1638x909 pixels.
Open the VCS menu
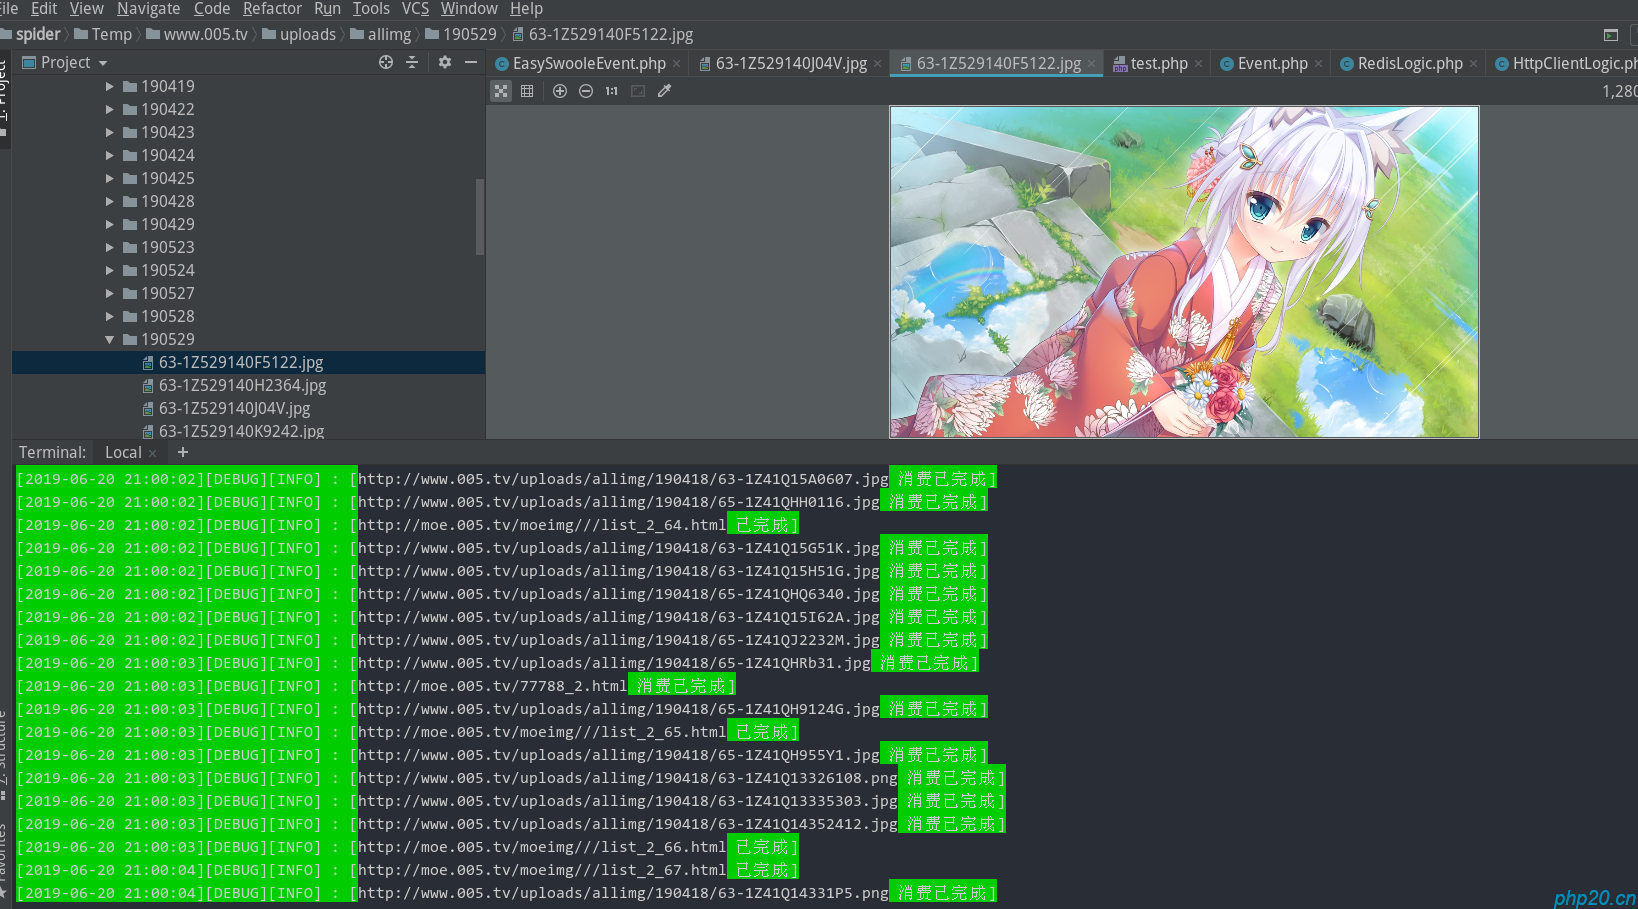[x=415, y=9]
